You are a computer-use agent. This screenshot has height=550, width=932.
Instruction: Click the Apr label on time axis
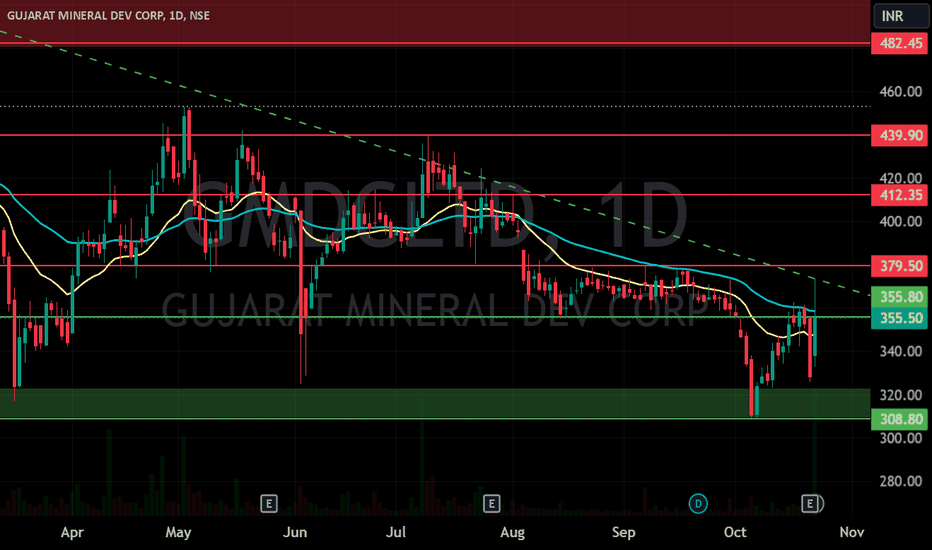(x=72, y=532)
